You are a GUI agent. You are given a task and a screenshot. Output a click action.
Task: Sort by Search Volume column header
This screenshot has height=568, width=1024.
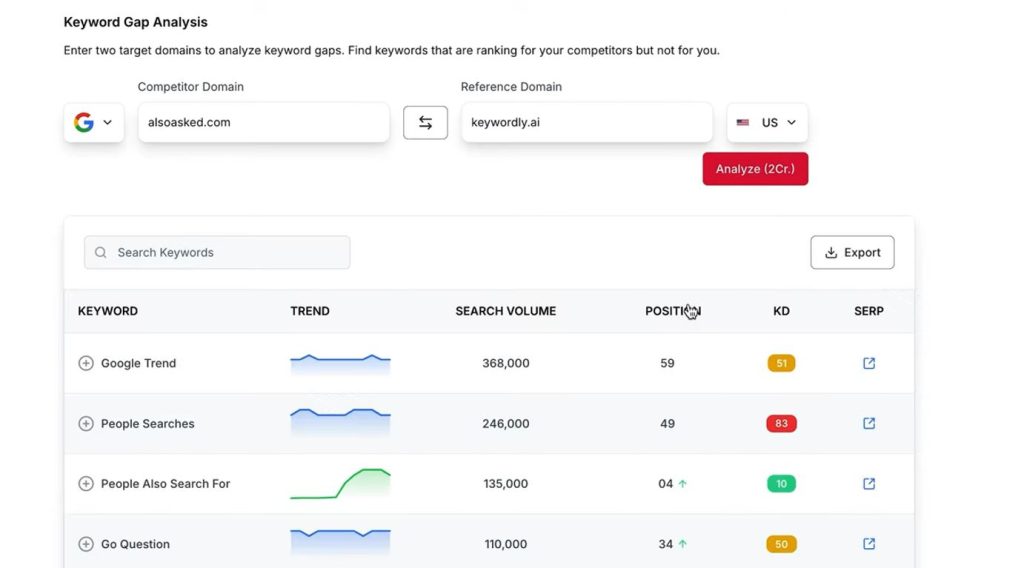click(505, 311)
